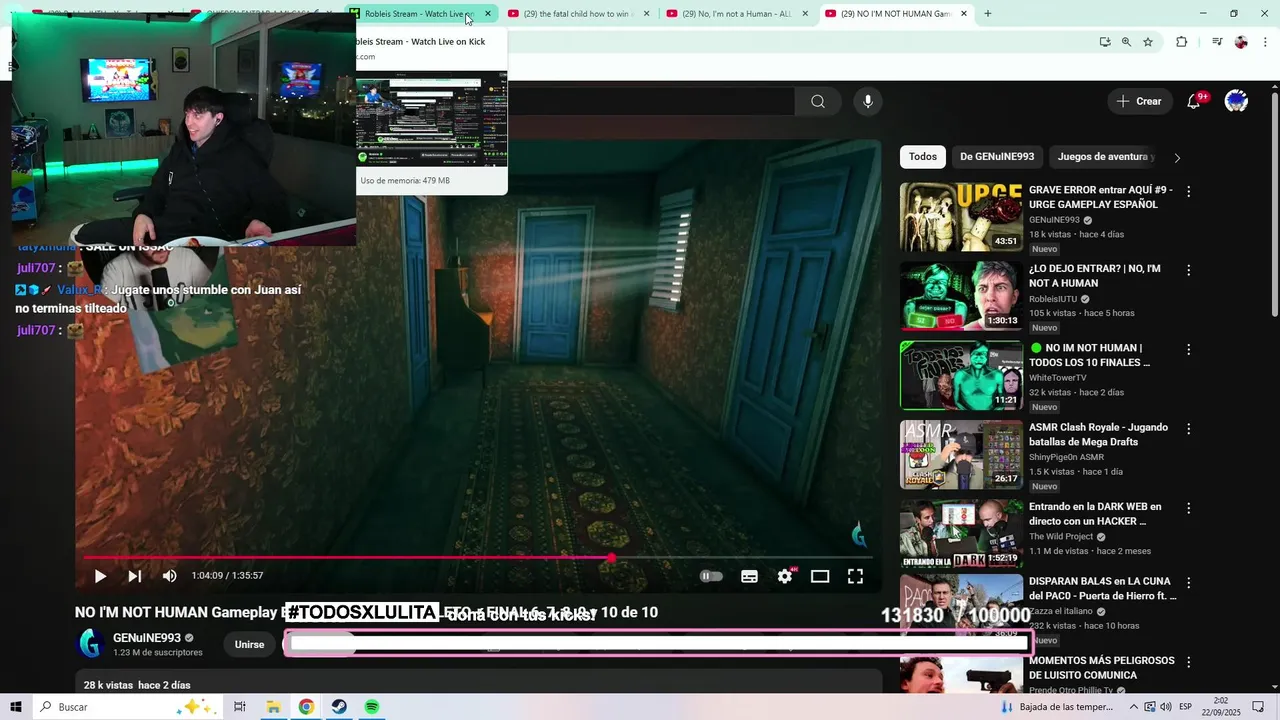
Task: Seek on the red video progress bar
Action: 478,557
